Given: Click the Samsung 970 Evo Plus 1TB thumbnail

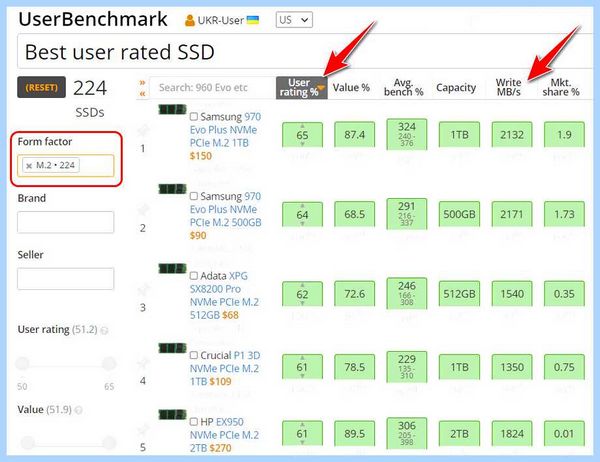Looking at the screenshot, I should point(172,109).
